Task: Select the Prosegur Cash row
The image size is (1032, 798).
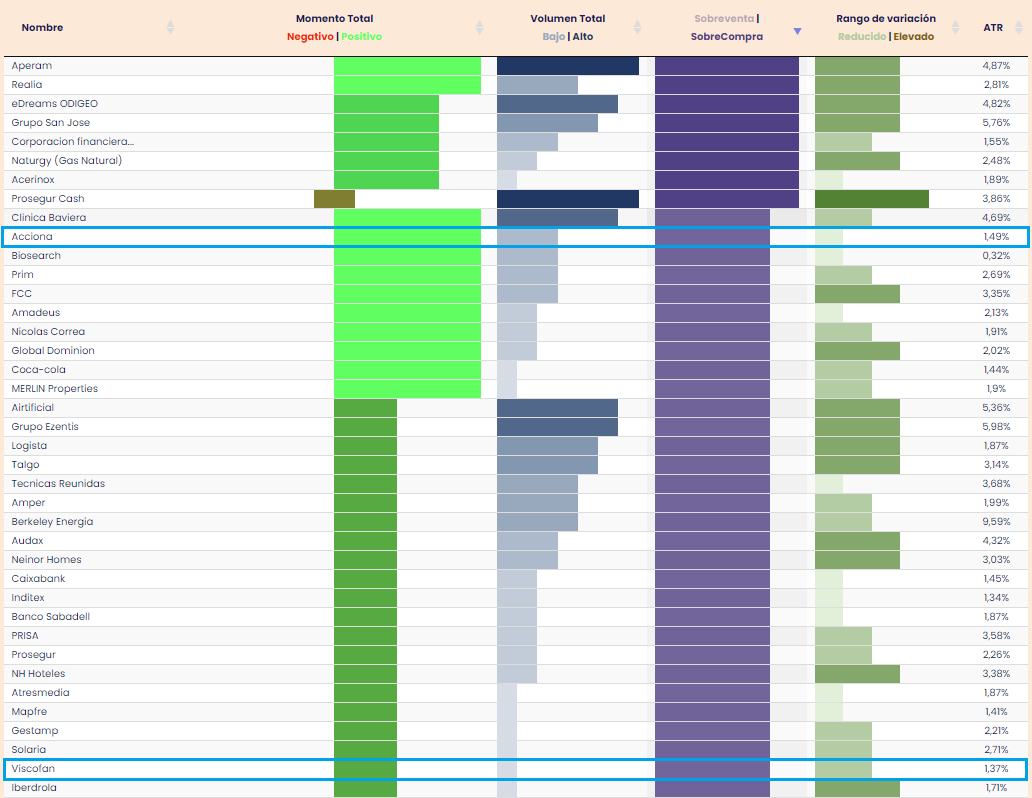Action: point(48,199)
